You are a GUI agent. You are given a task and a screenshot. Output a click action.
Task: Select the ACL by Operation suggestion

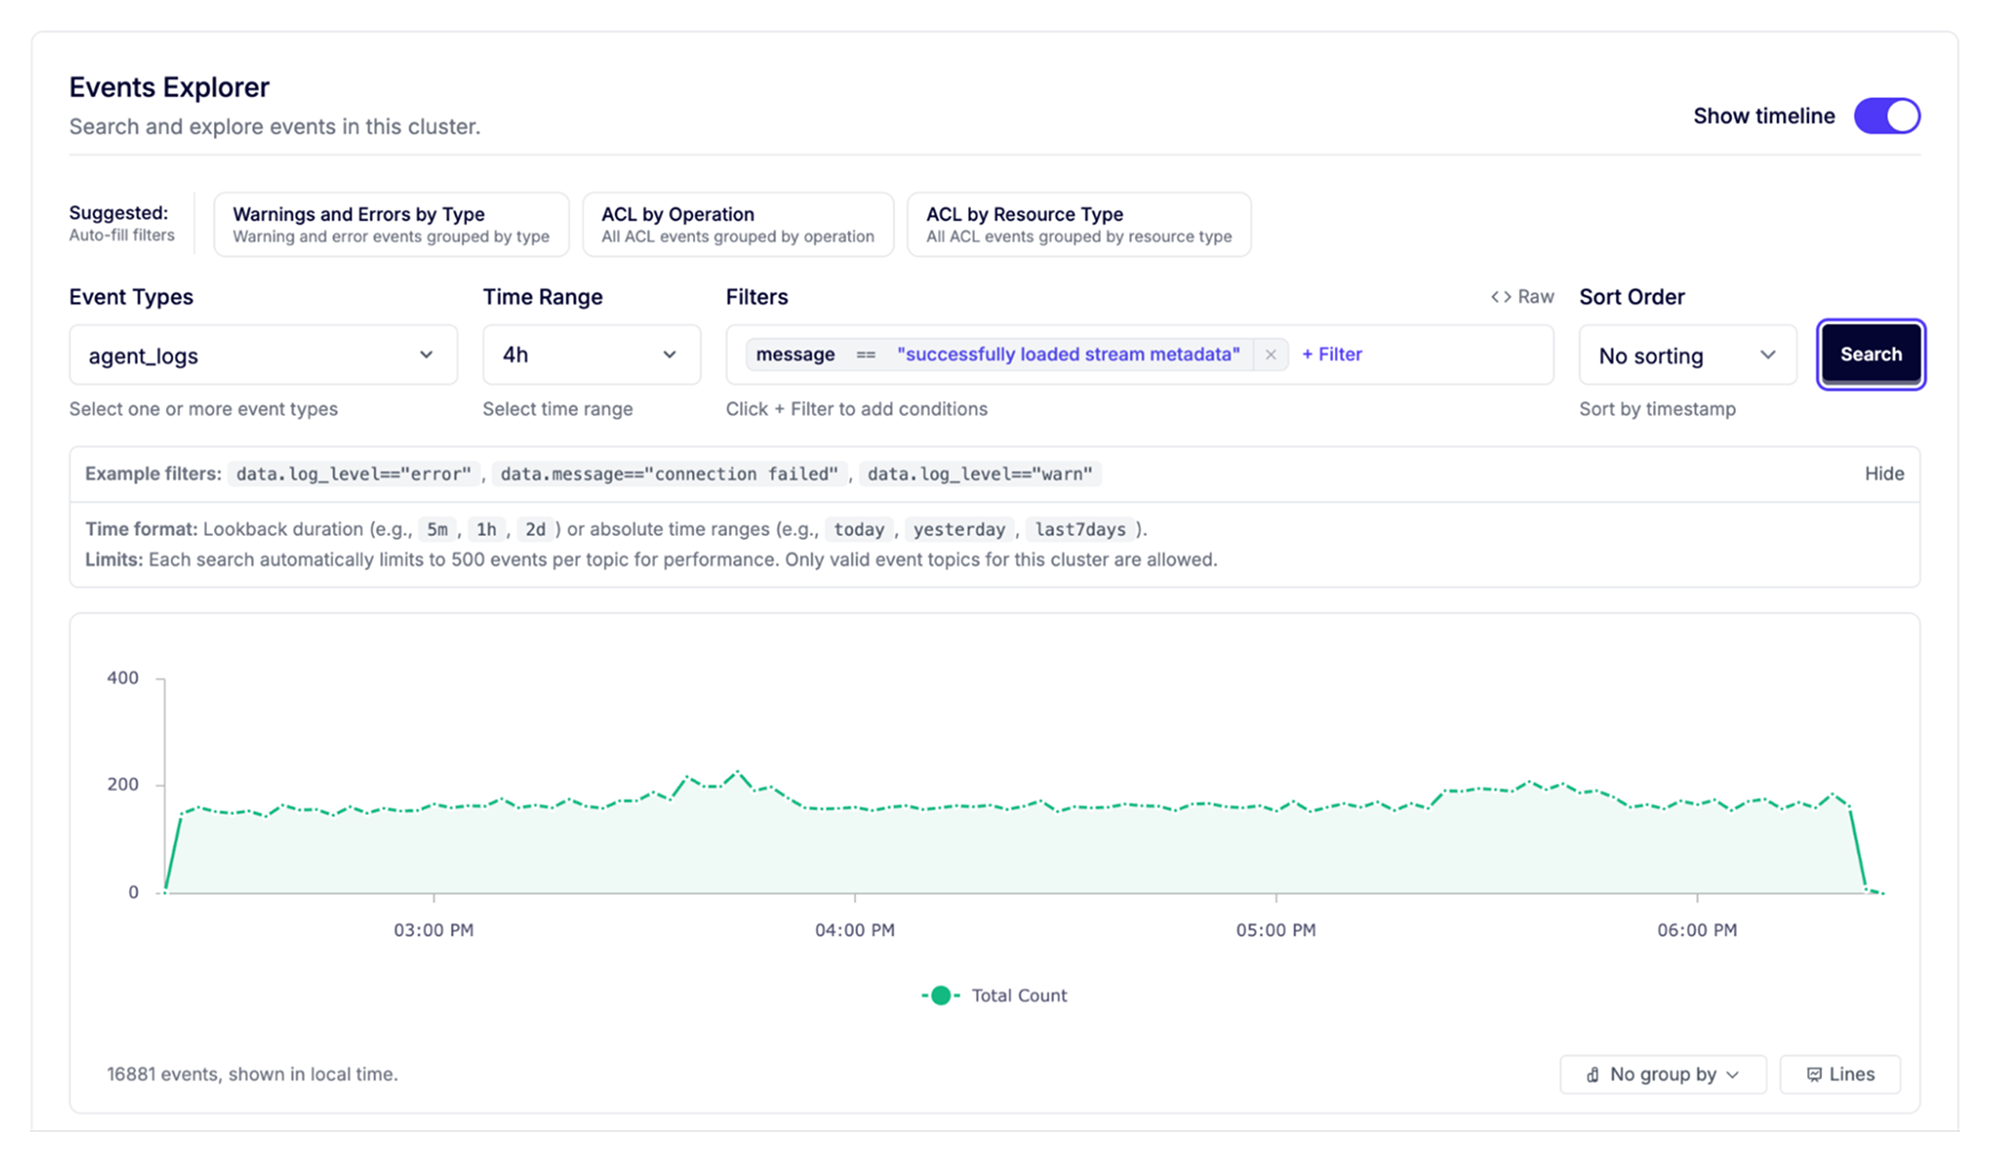click(737, 224)
